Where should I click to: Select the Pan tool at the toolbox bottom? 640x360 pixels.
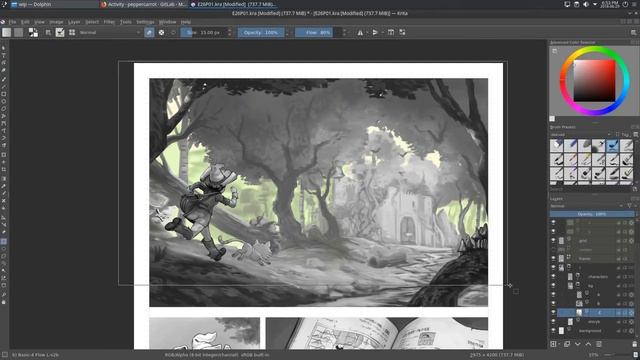[4, 302]
